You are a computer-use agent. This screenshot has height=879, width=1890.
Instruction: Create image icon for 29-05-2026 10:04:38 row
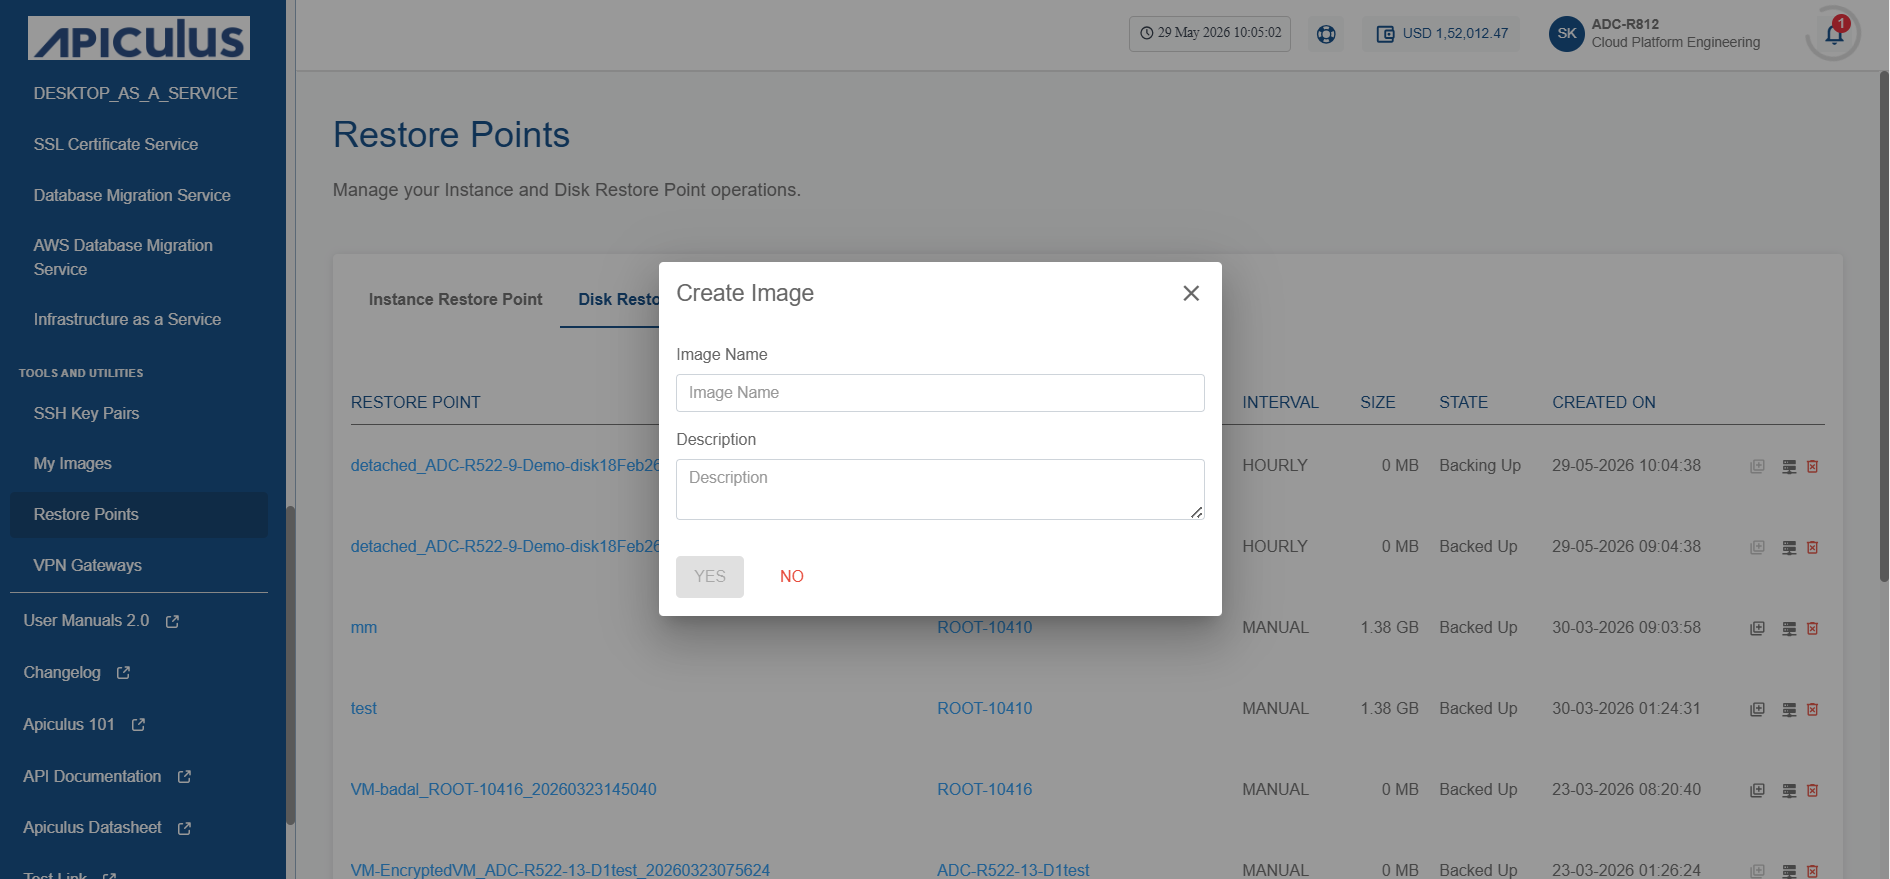[1757, 467]
